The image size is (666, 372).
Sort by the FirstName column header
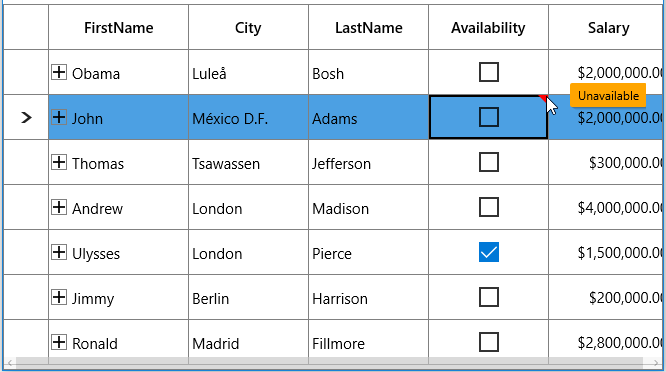click(119, 28)
